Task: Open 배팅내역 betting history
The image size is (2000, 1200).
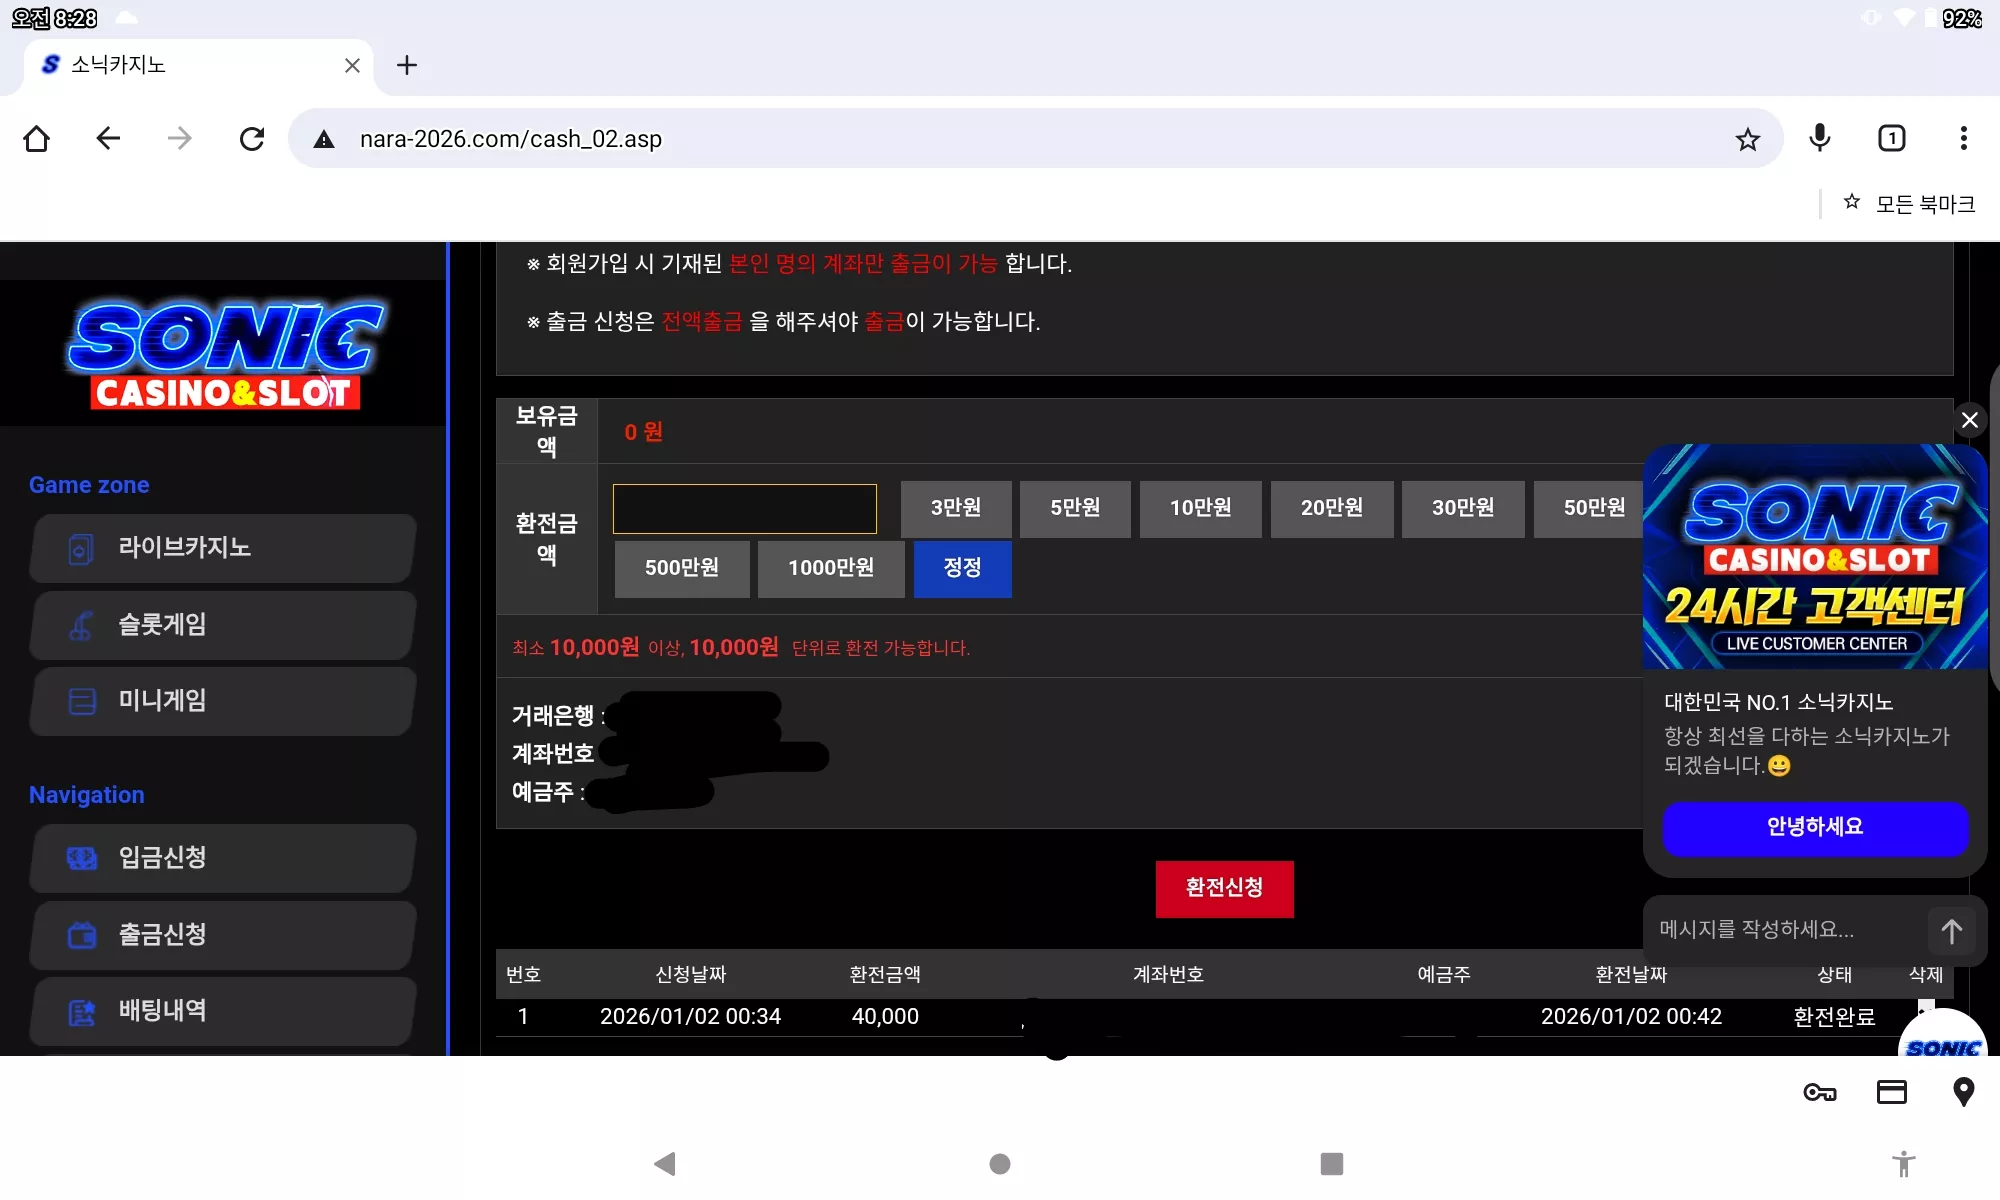Action: click(x=223, y=1010)
